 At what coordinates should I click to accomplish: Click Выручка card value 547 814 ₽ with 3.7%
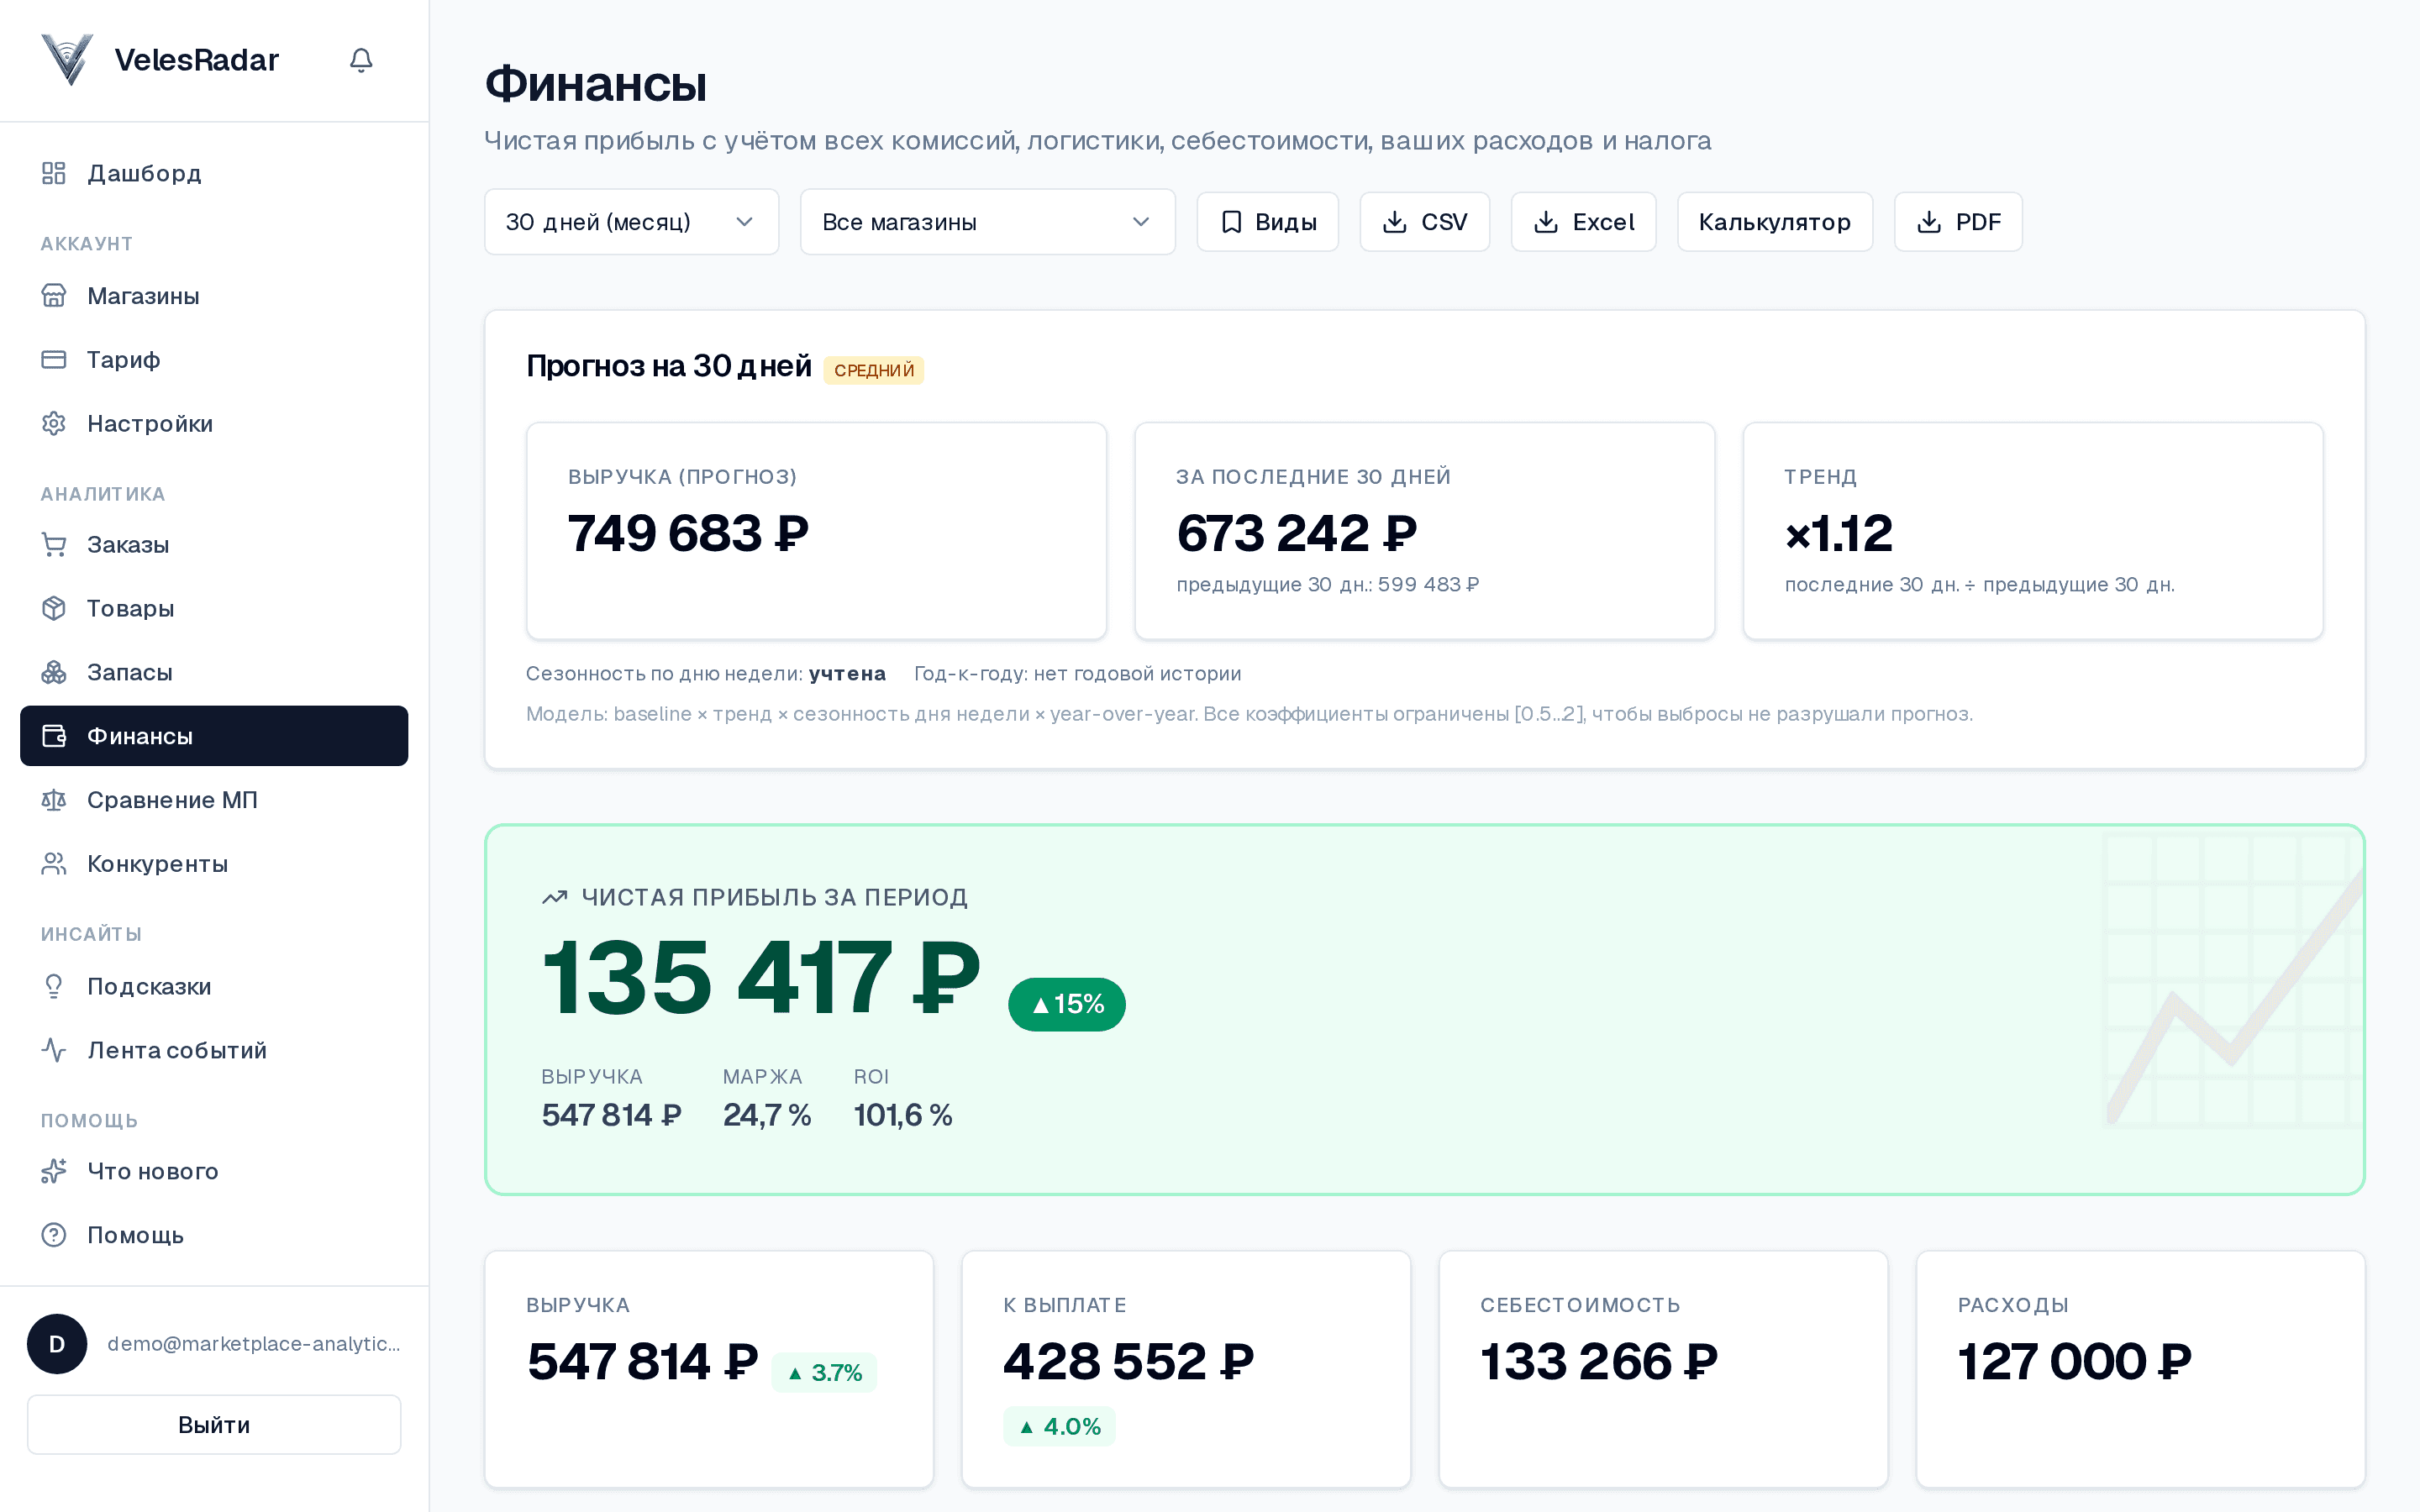coord(642,1361)
